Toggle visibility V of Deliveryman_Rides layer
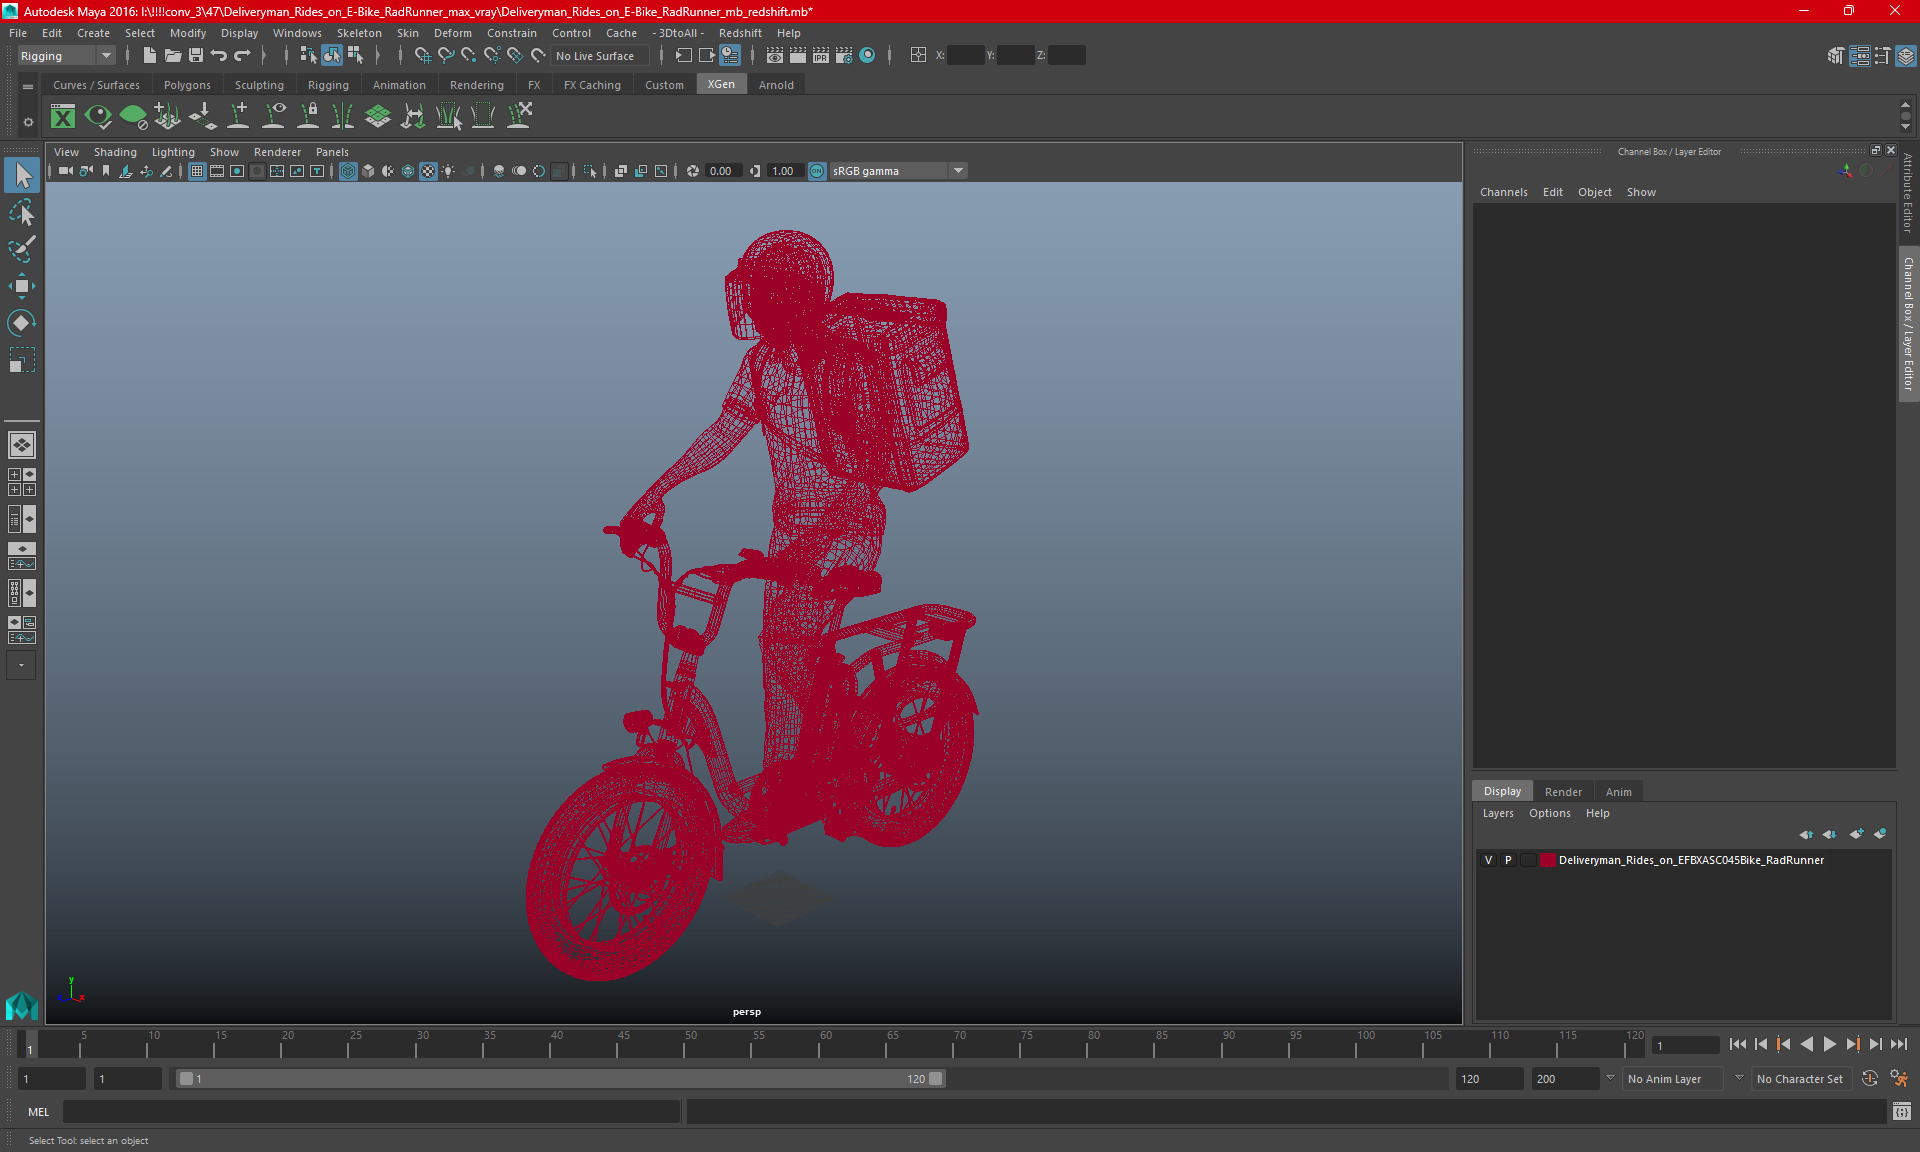1920x1152 pixels. tap(1488, 860)
